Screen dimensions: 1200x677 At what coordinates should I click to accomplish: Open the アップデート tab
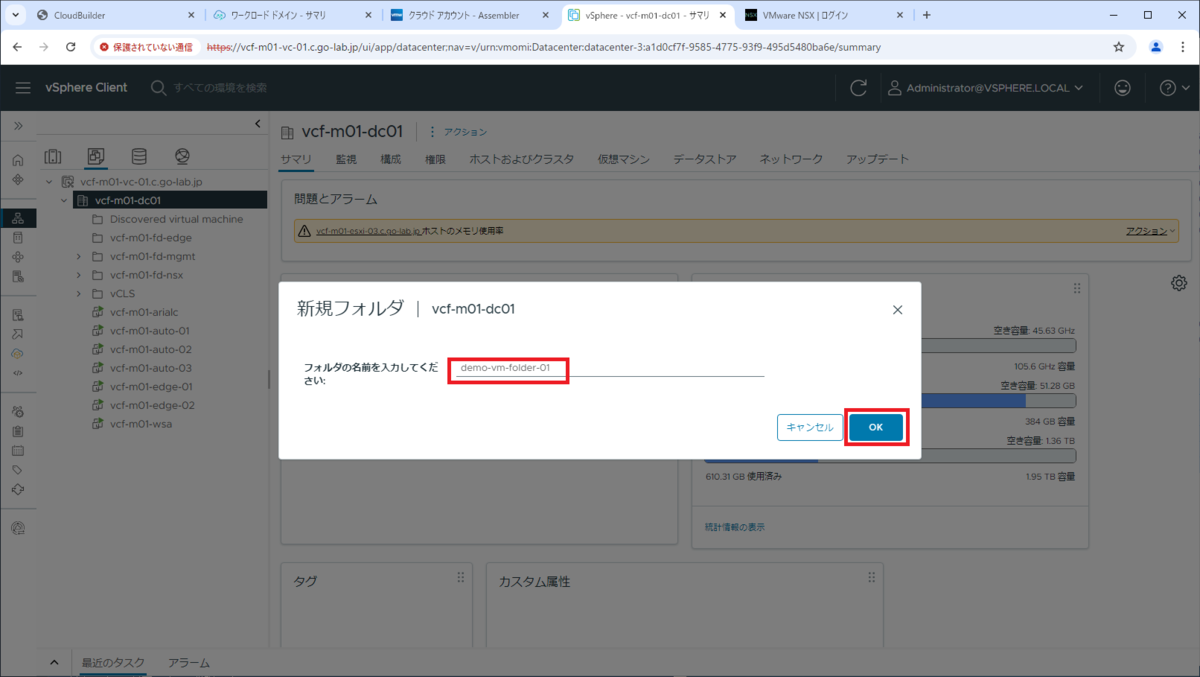click(x=878, y=159)
